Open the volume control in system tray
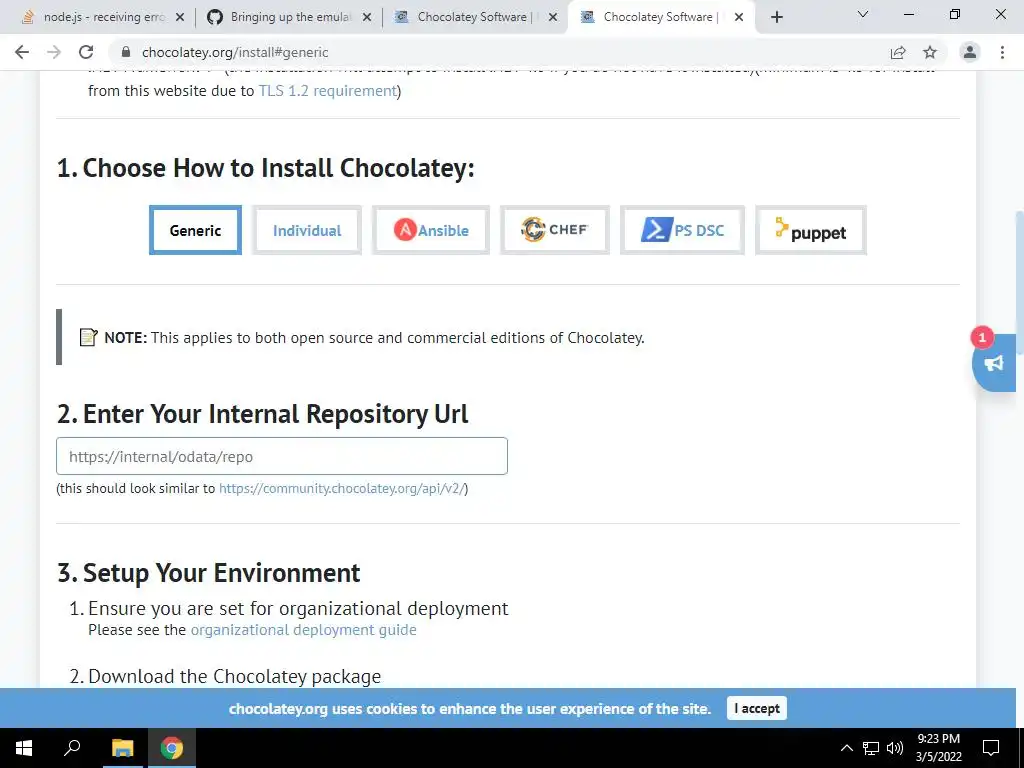 tap(895, 748)
